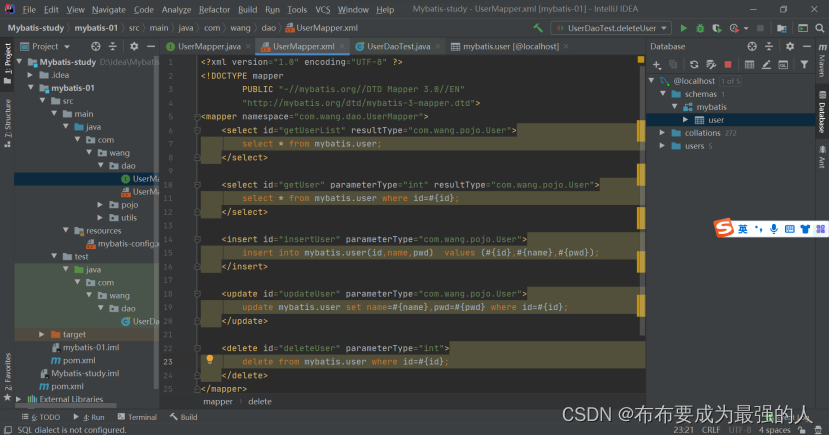This screenshot has width=830, height=435.
Task: Toggle the Ant side tab on right edge
Action: point(822,157)
